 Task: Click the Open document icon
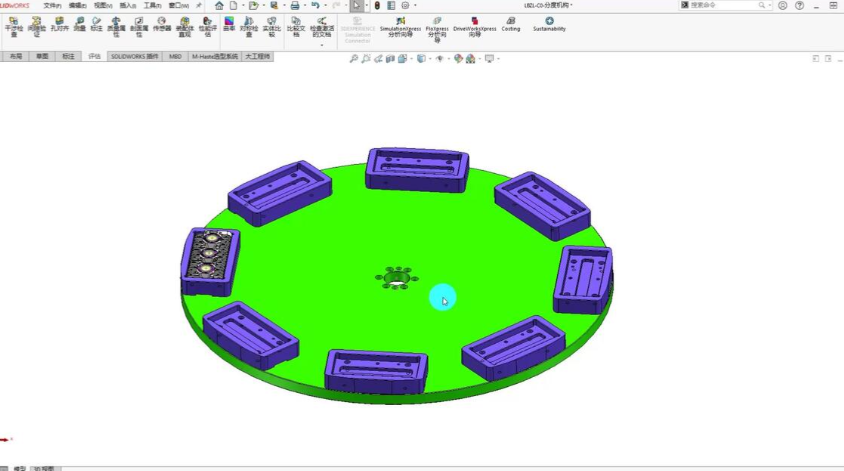pyautogui.click(x=252, y=5)
